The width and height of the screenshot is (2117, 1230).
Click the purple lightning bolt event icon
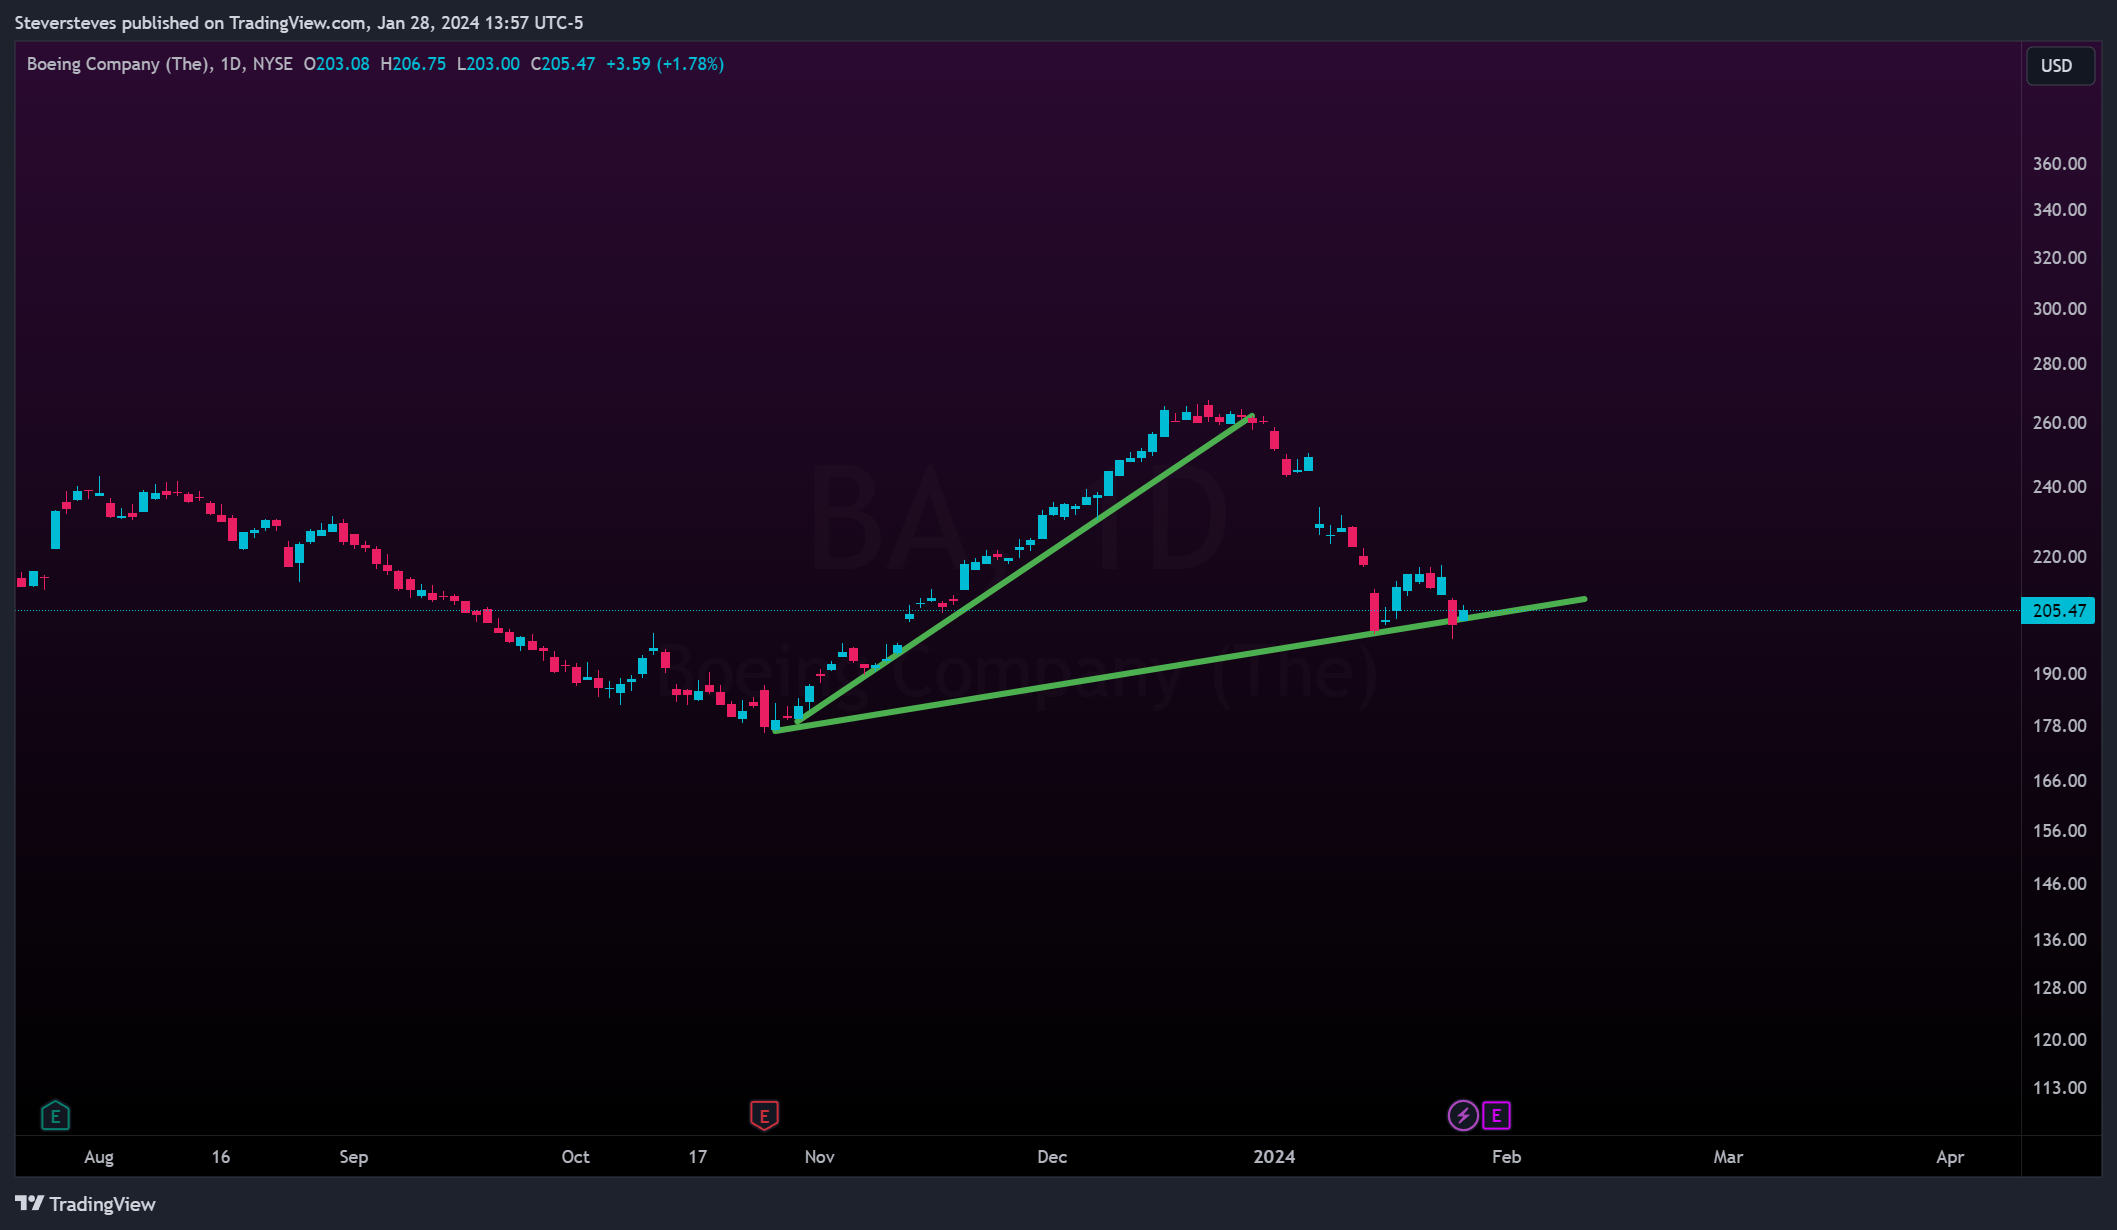pos(1463,1115)
